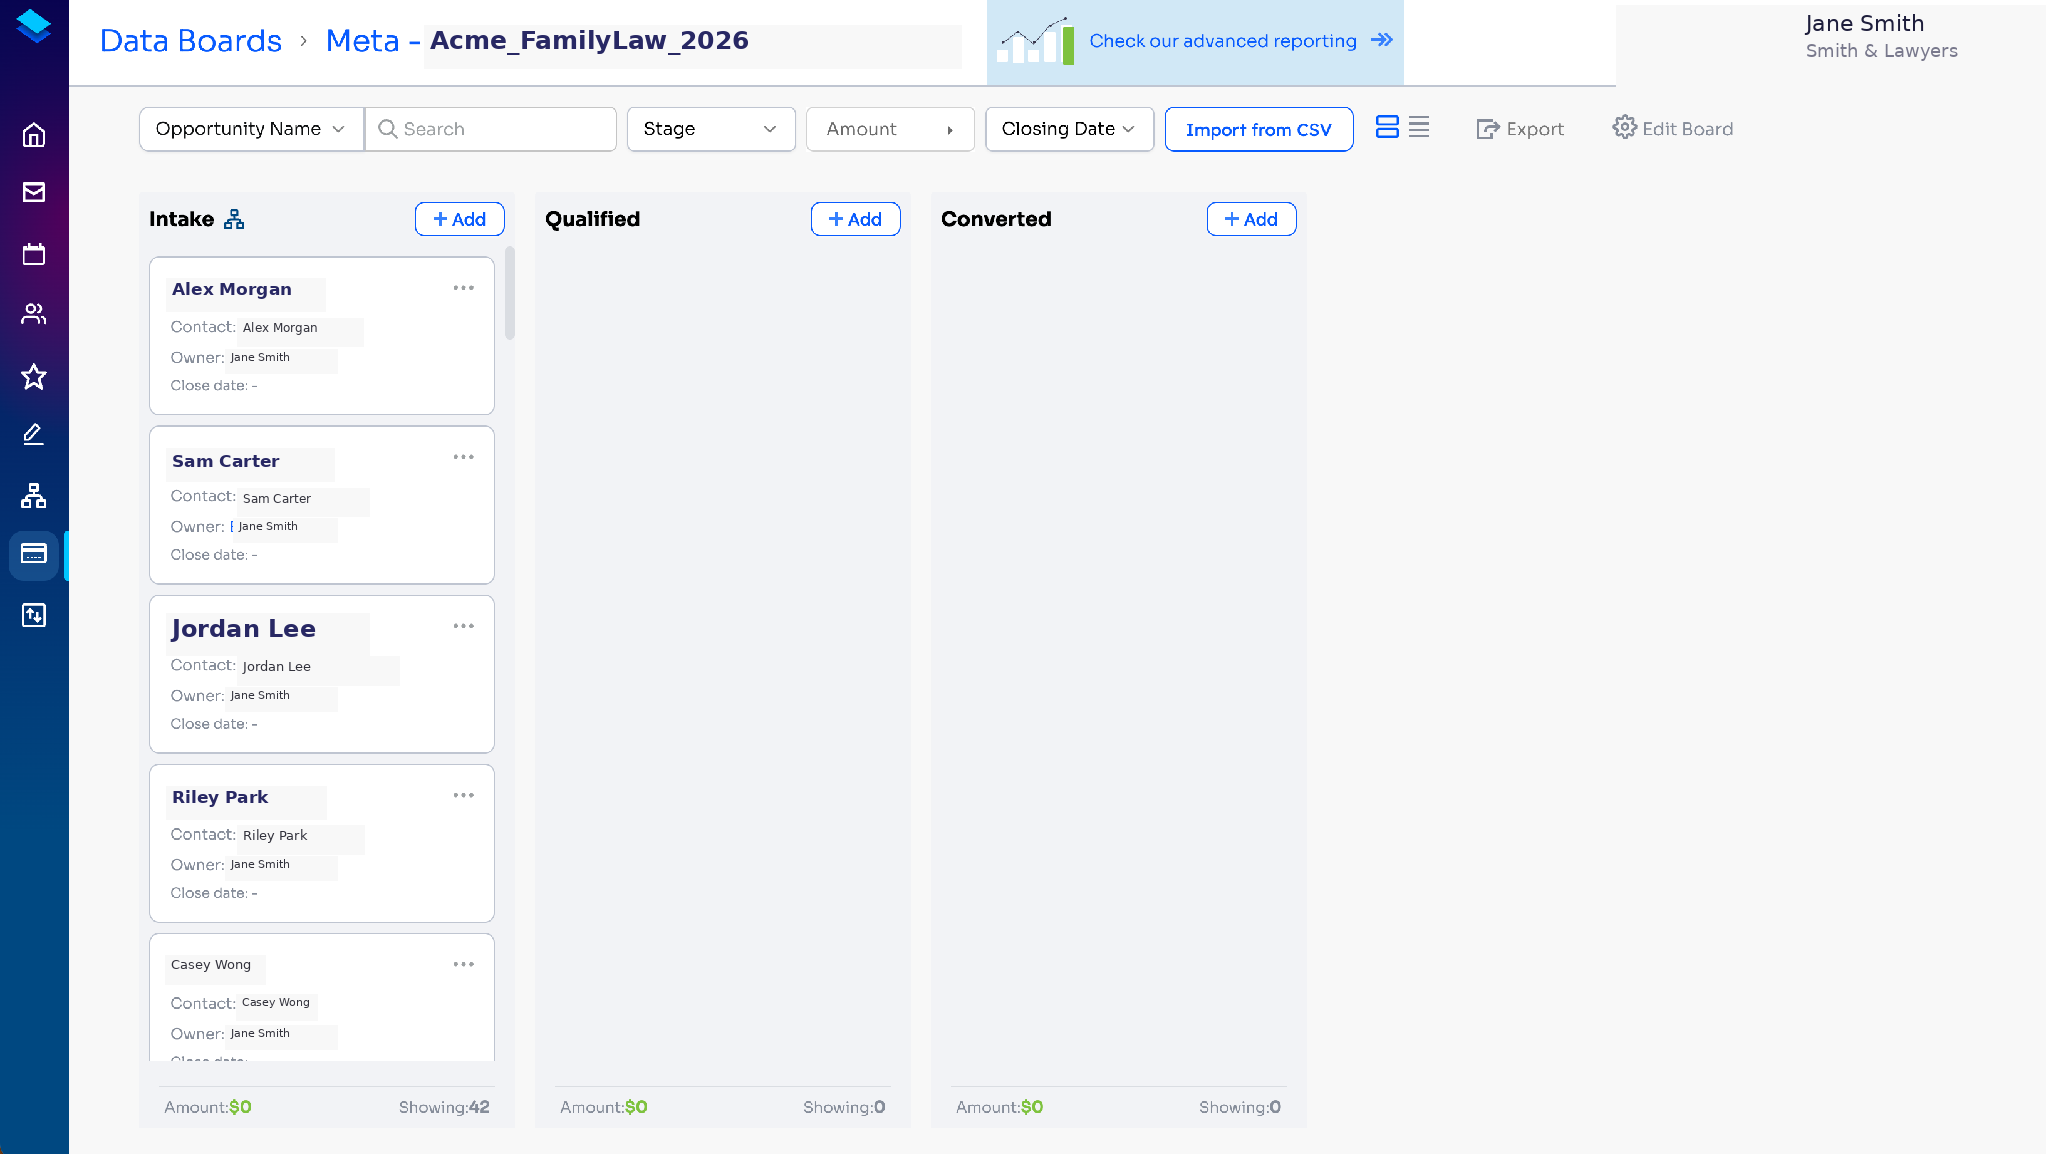Screen dimensions: 2046x1154
Task: Open the Favorites star sidebar icon
Action: click(x=34, y=376)
